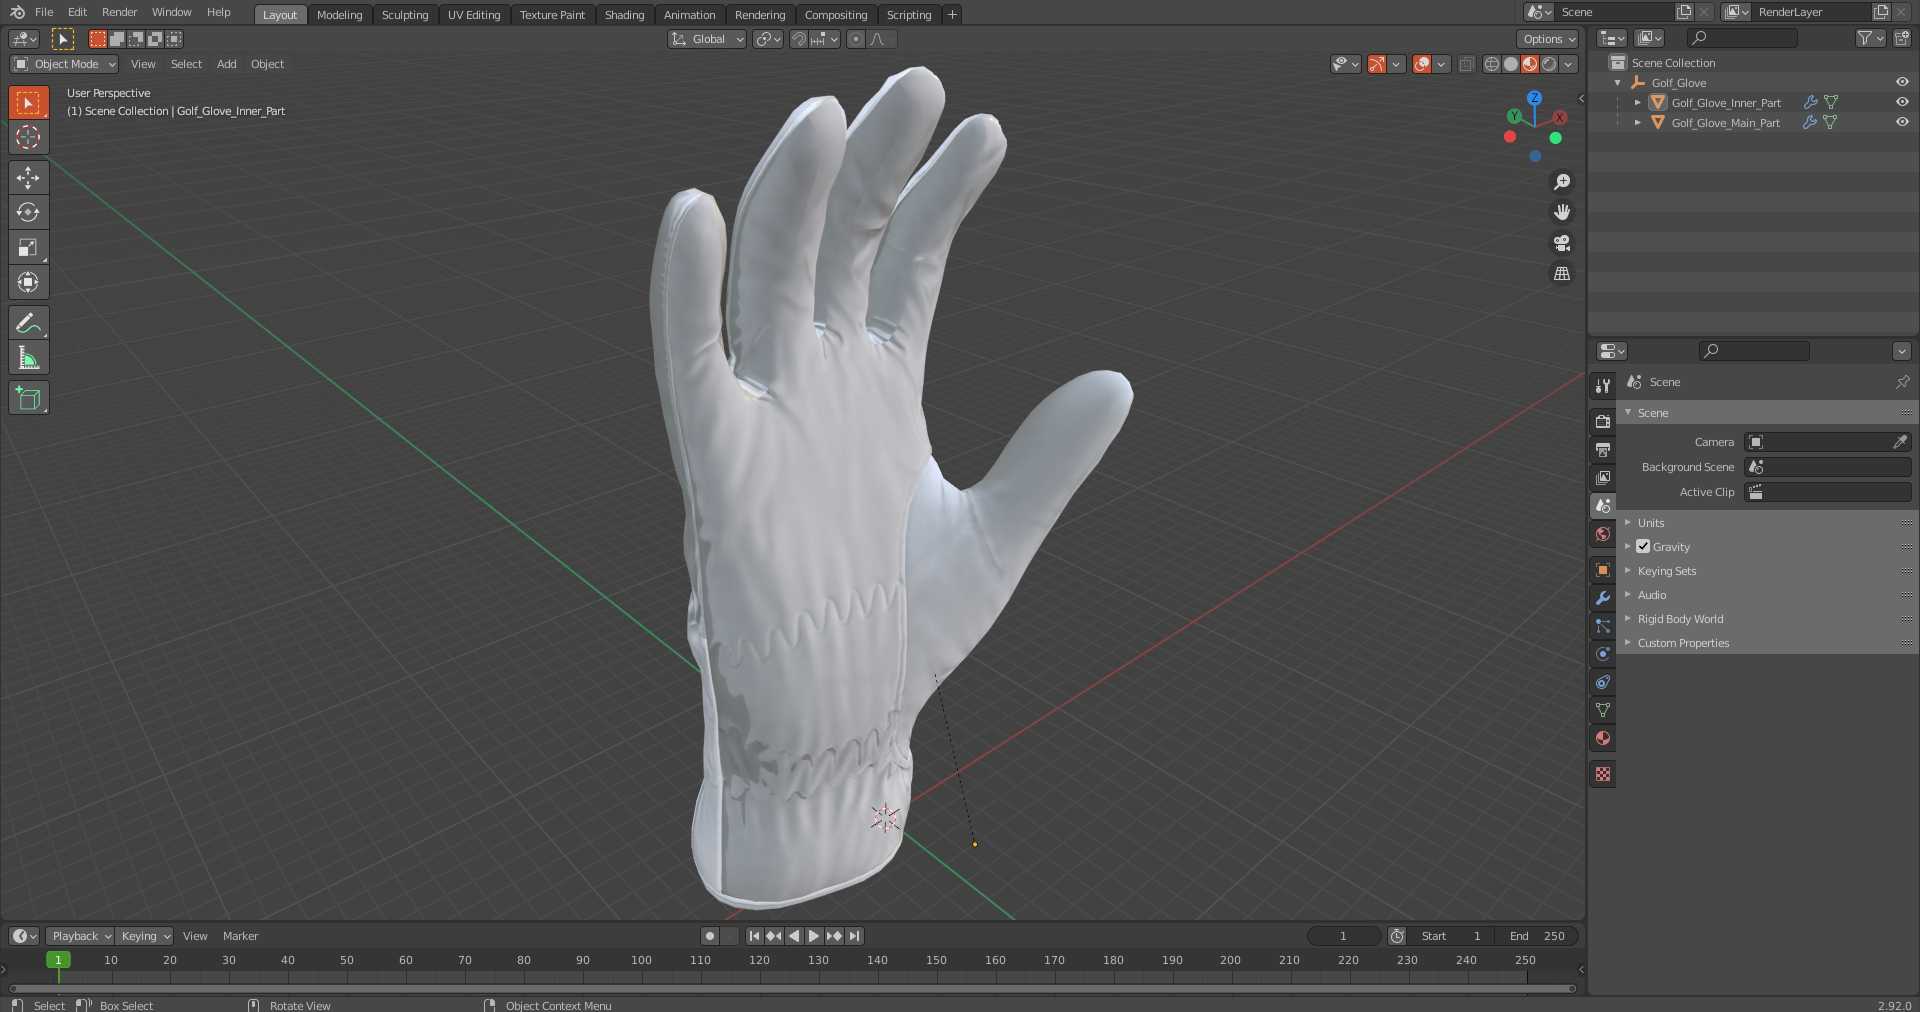Open the Object Data mesh properties tab
This screenshot has width=1920, height=1012.
pos(1603,710)
